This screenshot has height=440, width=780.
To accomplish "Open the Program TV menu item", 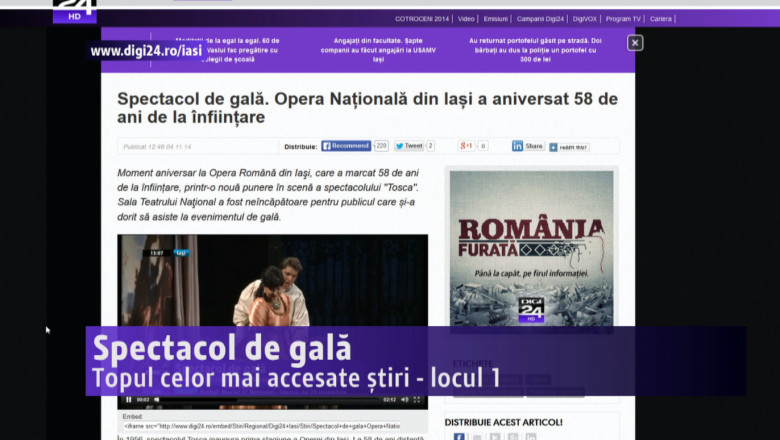I will [623, 19].
